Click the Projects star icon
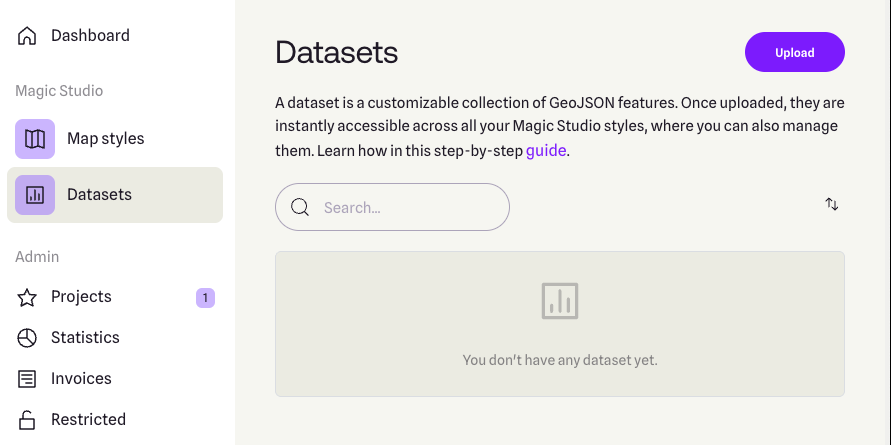The width and height of the screenshot is (891, 445). click(x=27, y=297)
